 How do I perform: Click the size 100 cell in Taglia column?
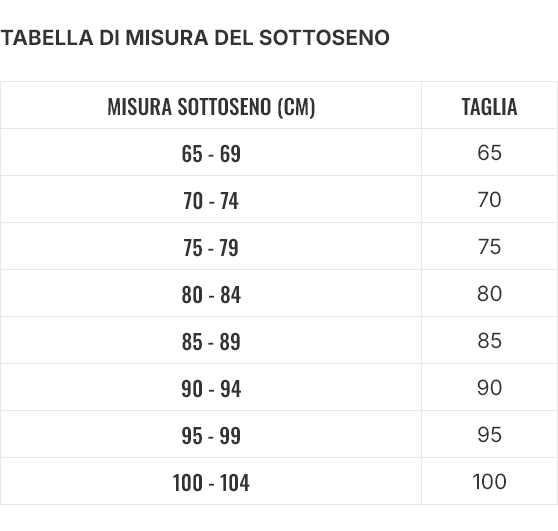pos(489,481)
